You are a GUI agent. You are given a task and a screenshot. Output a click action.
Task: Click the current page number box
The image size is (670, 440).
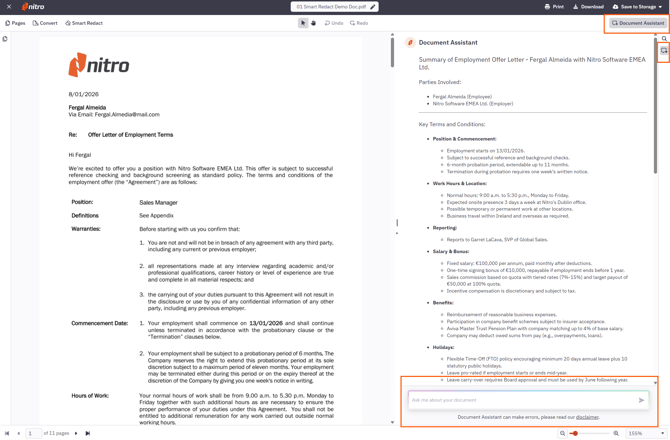34,433
